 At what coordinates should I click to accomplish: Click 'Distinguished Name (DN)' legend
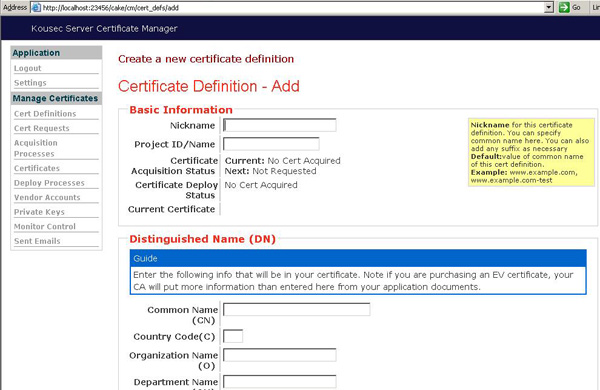(202, 239)
